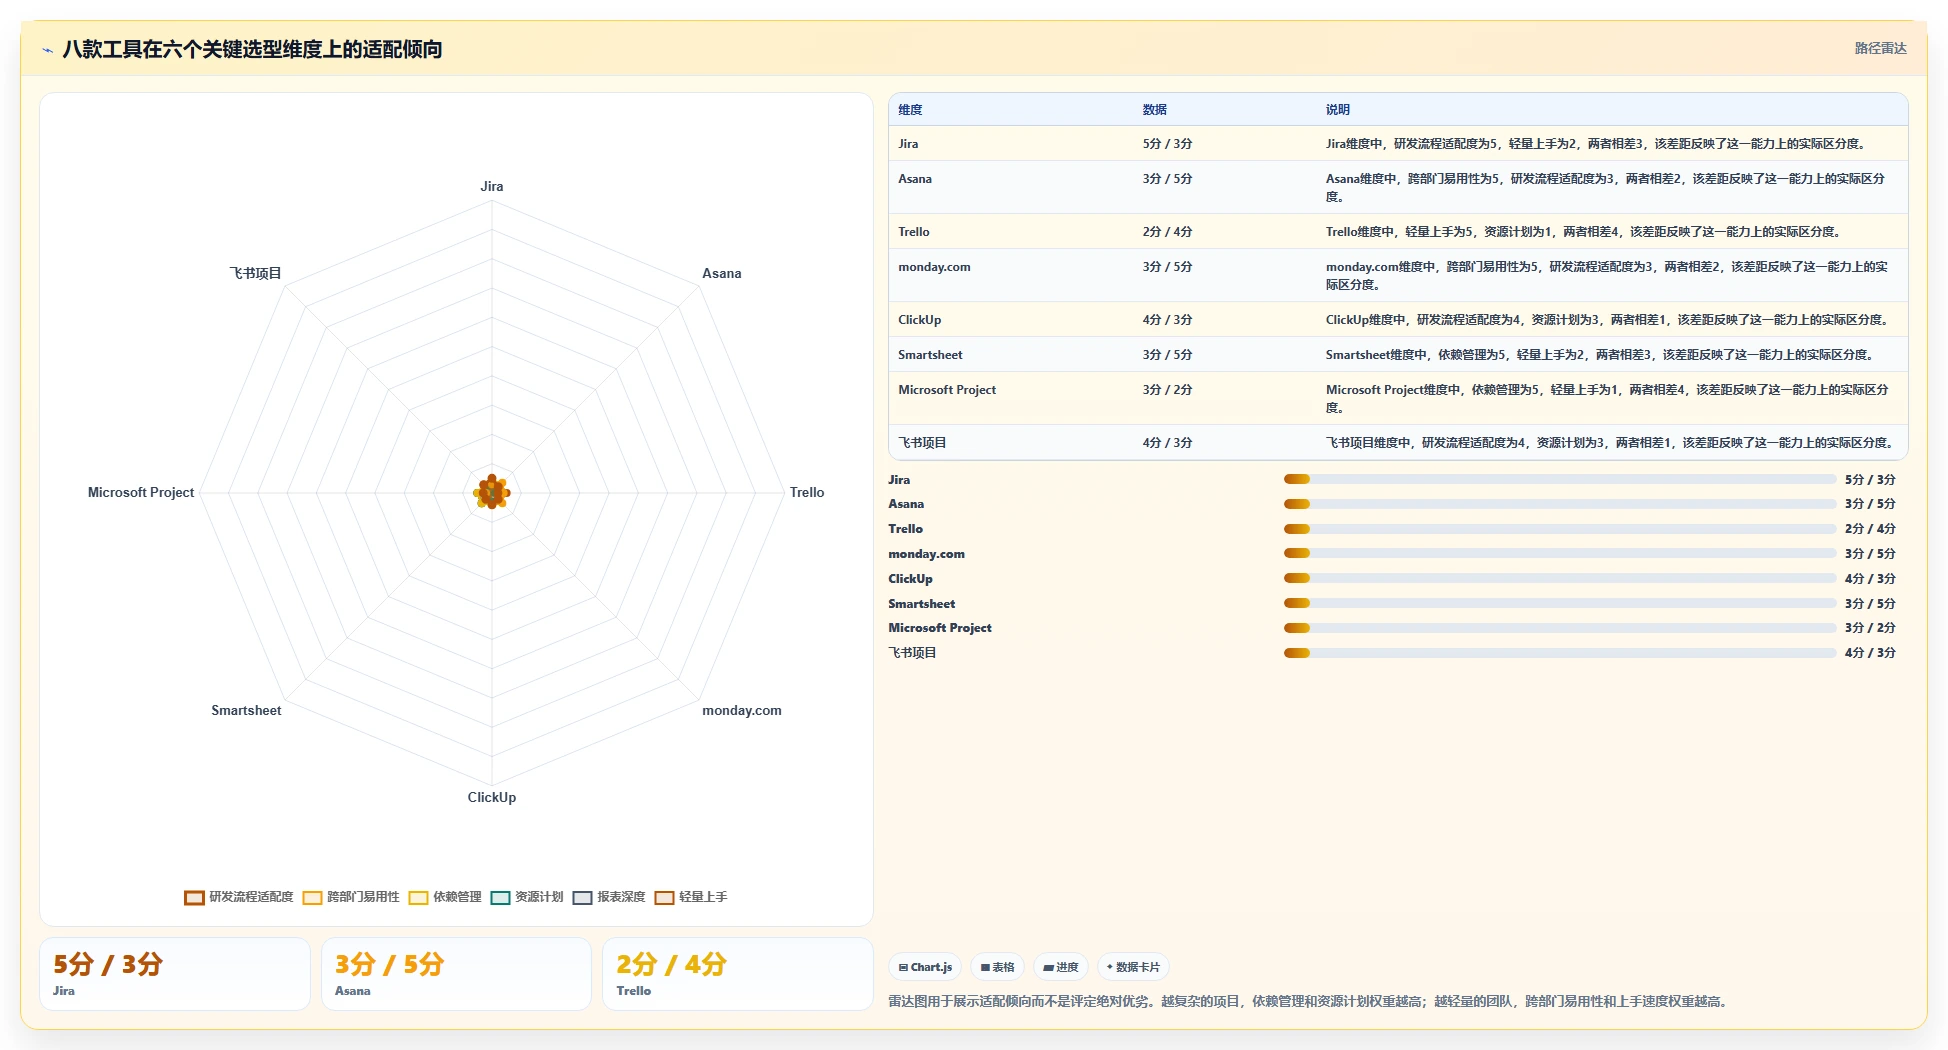Select the Microsoft Project cell in the table

(x=947, y=390)
